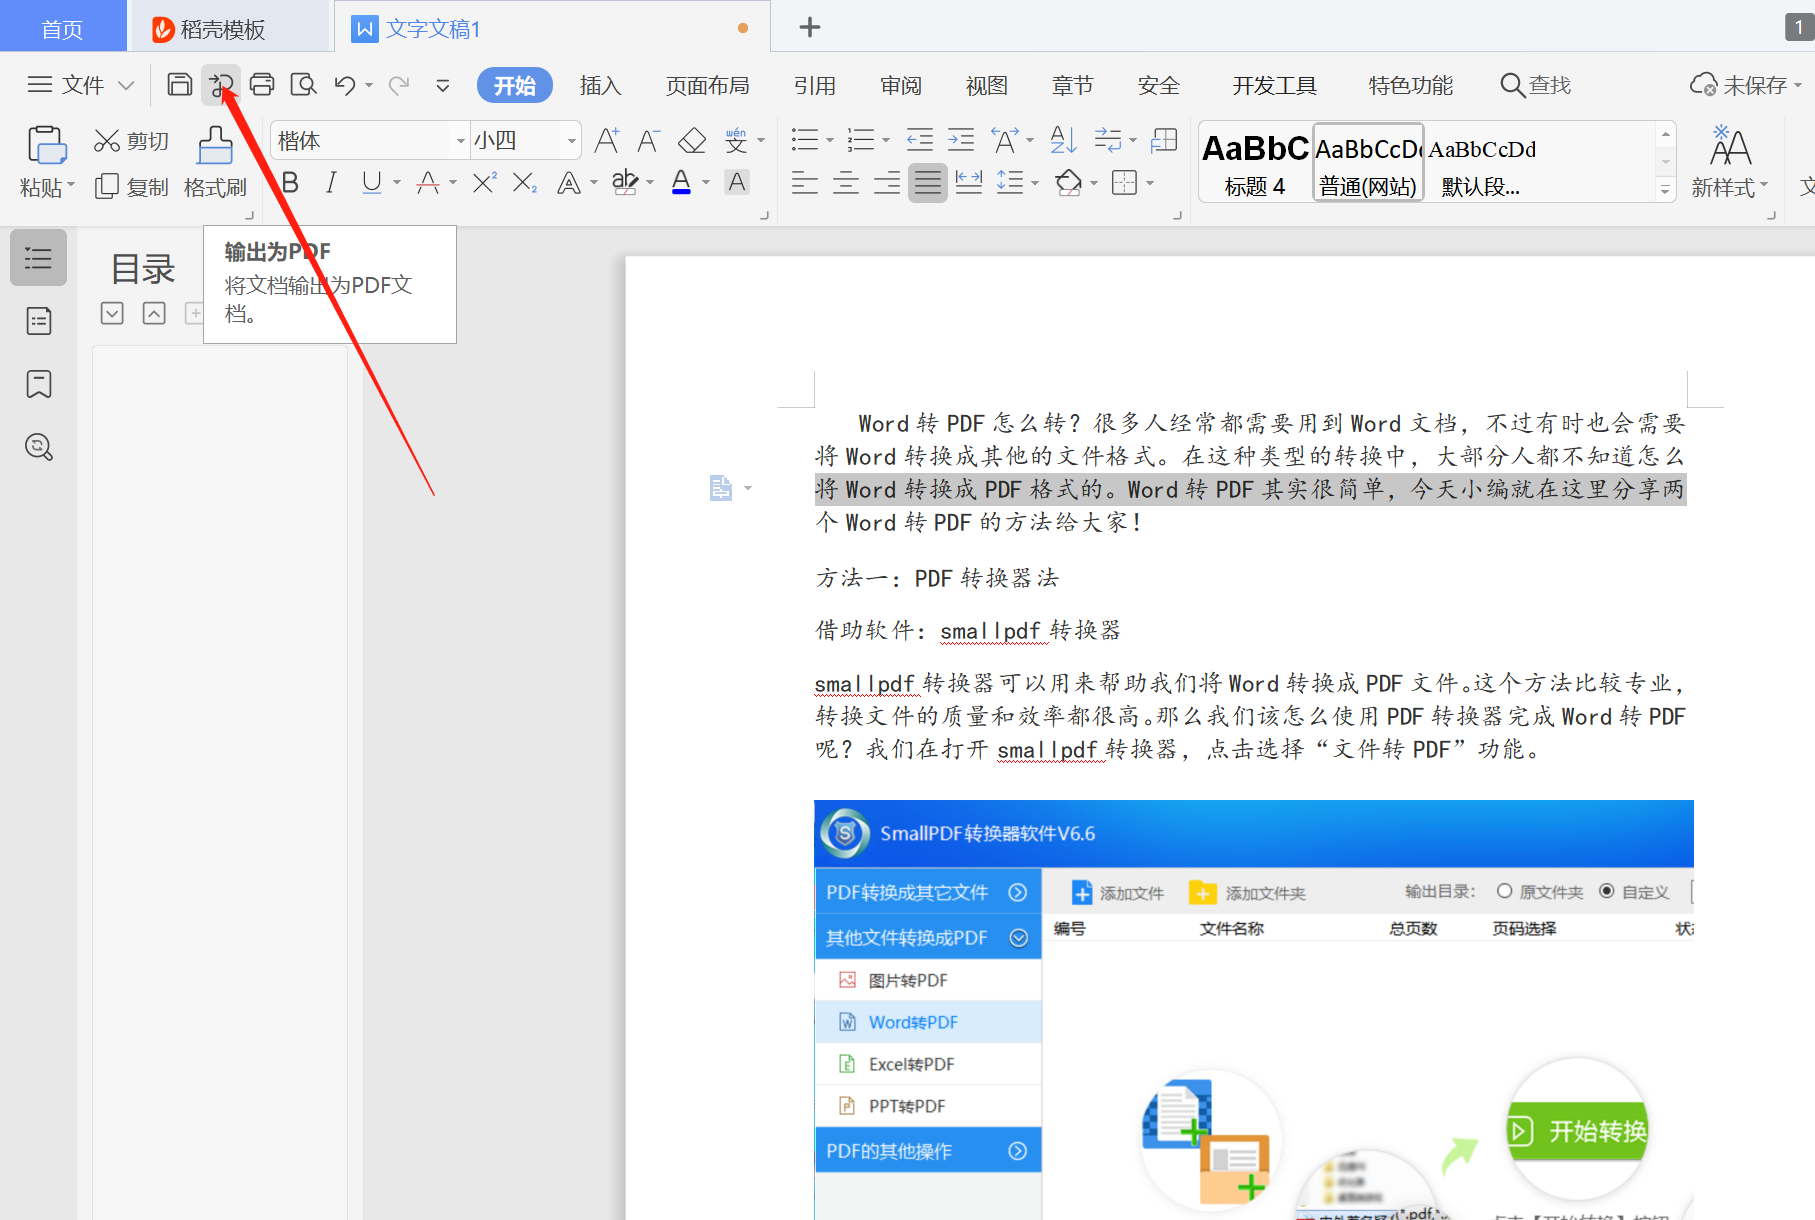Image resolution: width=1815 pixels, height=1220 pixels.
Task: Open the 视图 tab
Action: [x=987, y=85]
